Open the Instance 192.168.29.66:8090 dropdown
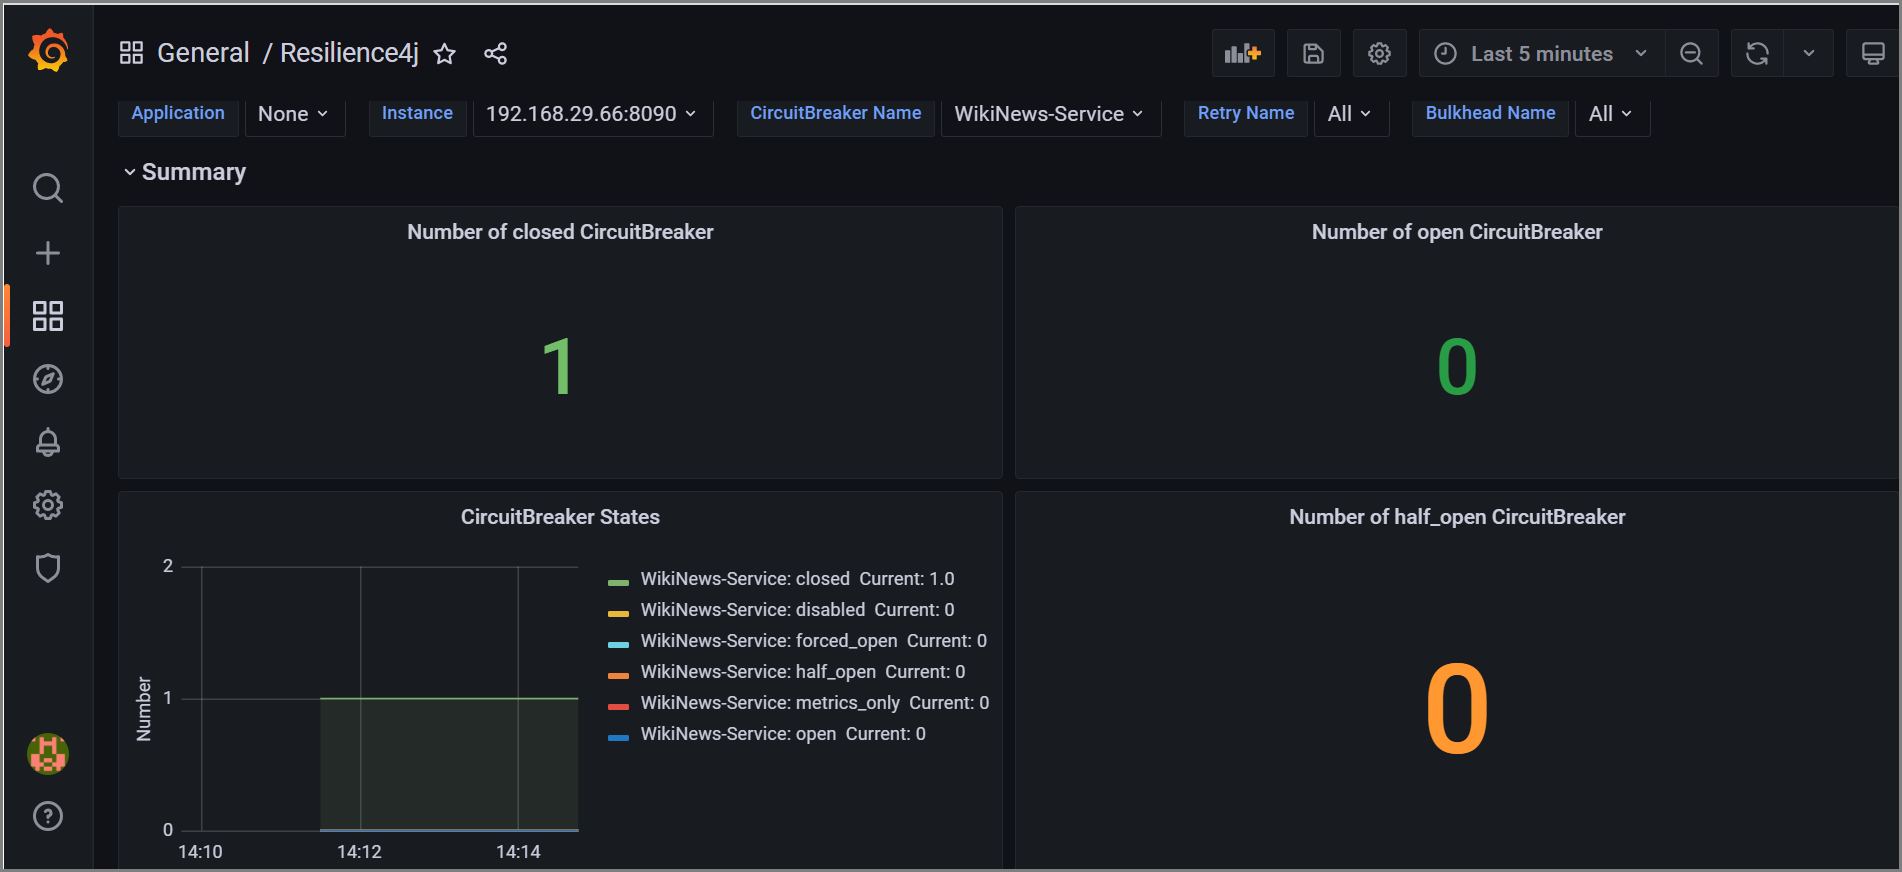Image resolution: width=1902 pixels, height=872 pixels. coord(591,114)
